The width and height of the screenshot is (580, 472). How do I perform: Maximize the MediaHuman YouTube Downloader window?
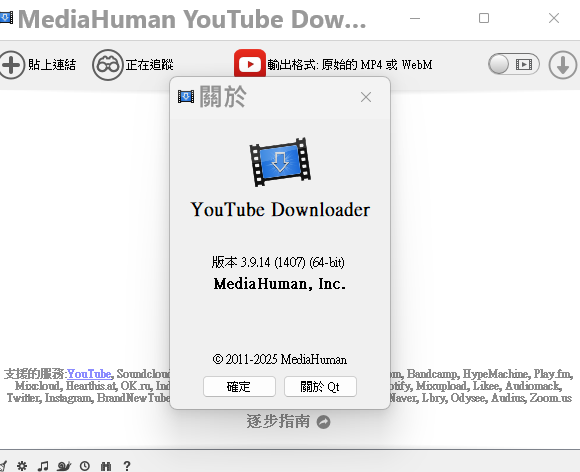(484, 18)
